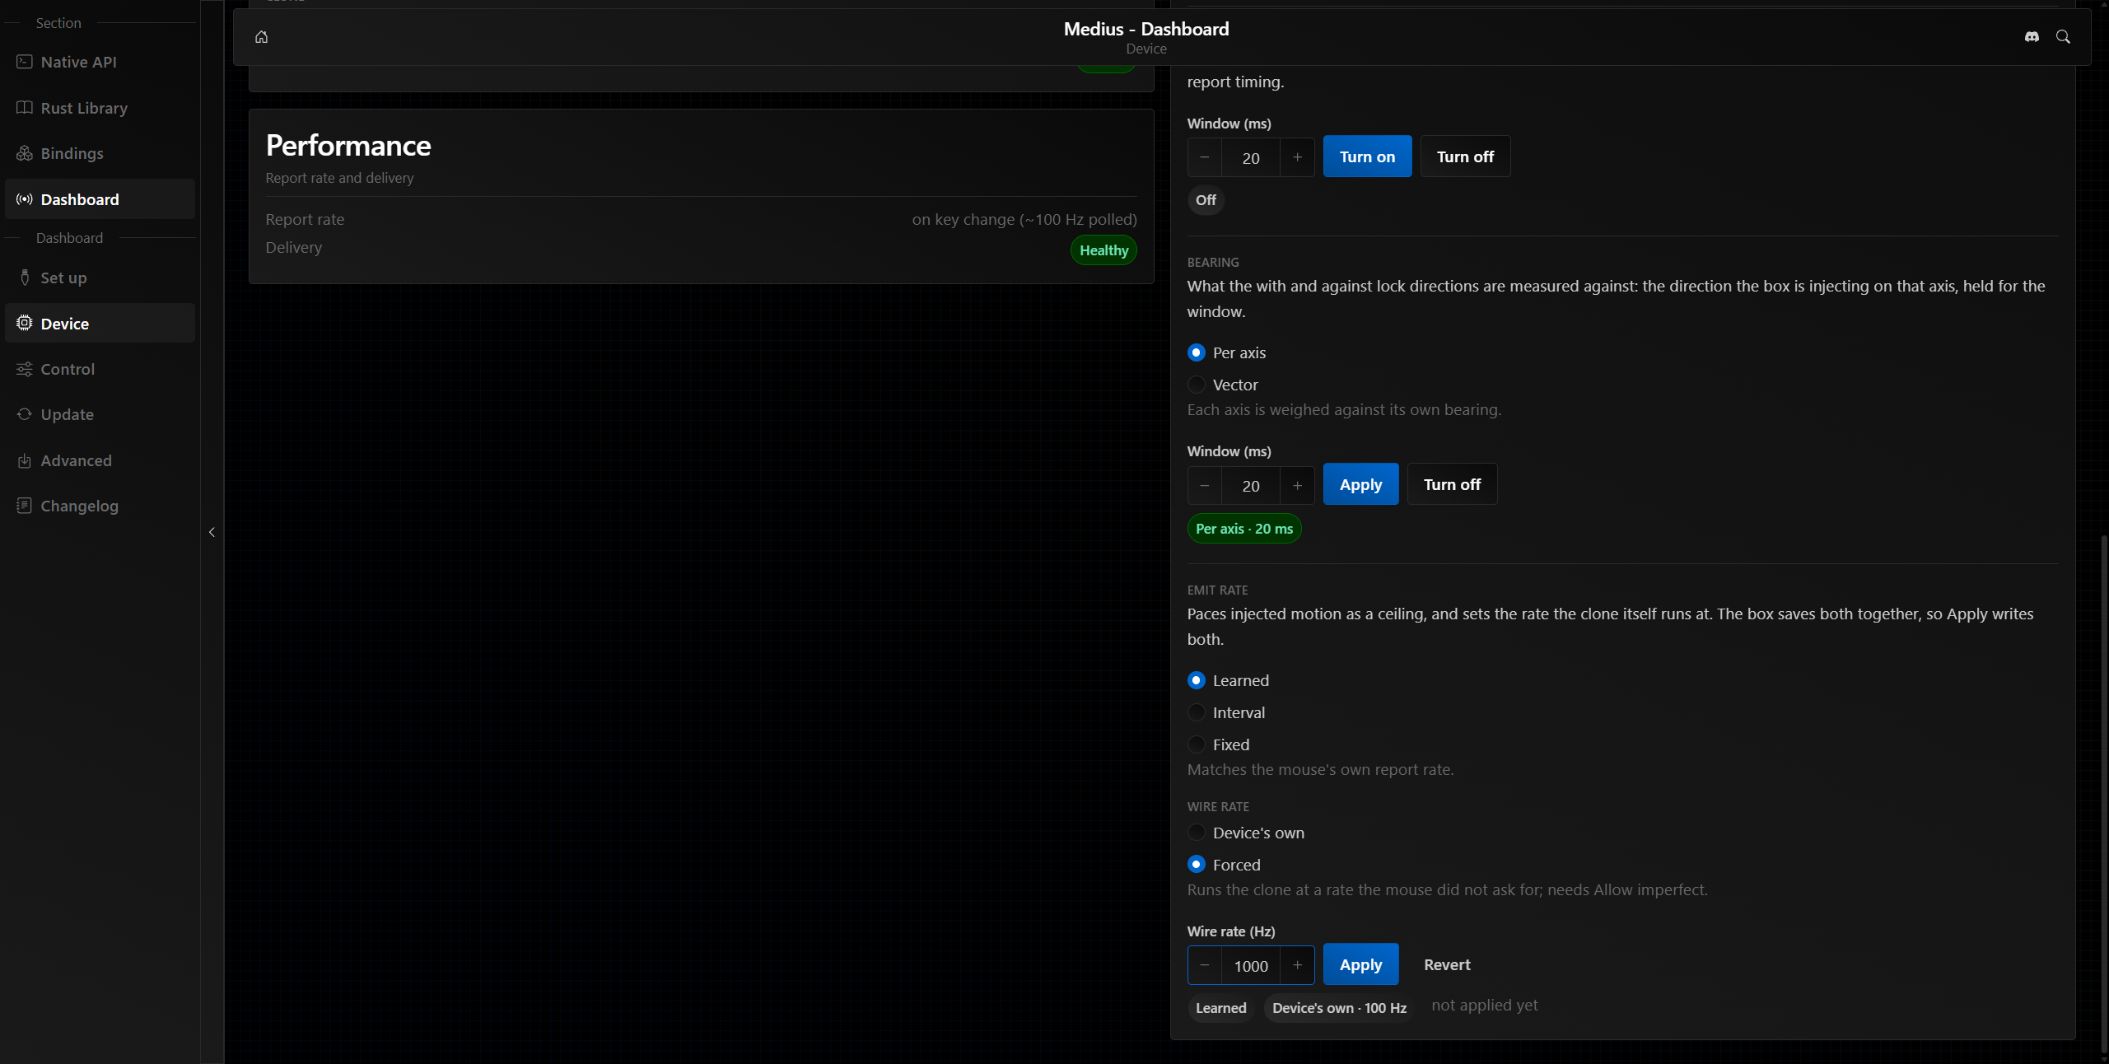The height and width of the screenshot is (1064, 2109).
Task: Open search with the magnifier icon
Action: tap(2063, 37)
